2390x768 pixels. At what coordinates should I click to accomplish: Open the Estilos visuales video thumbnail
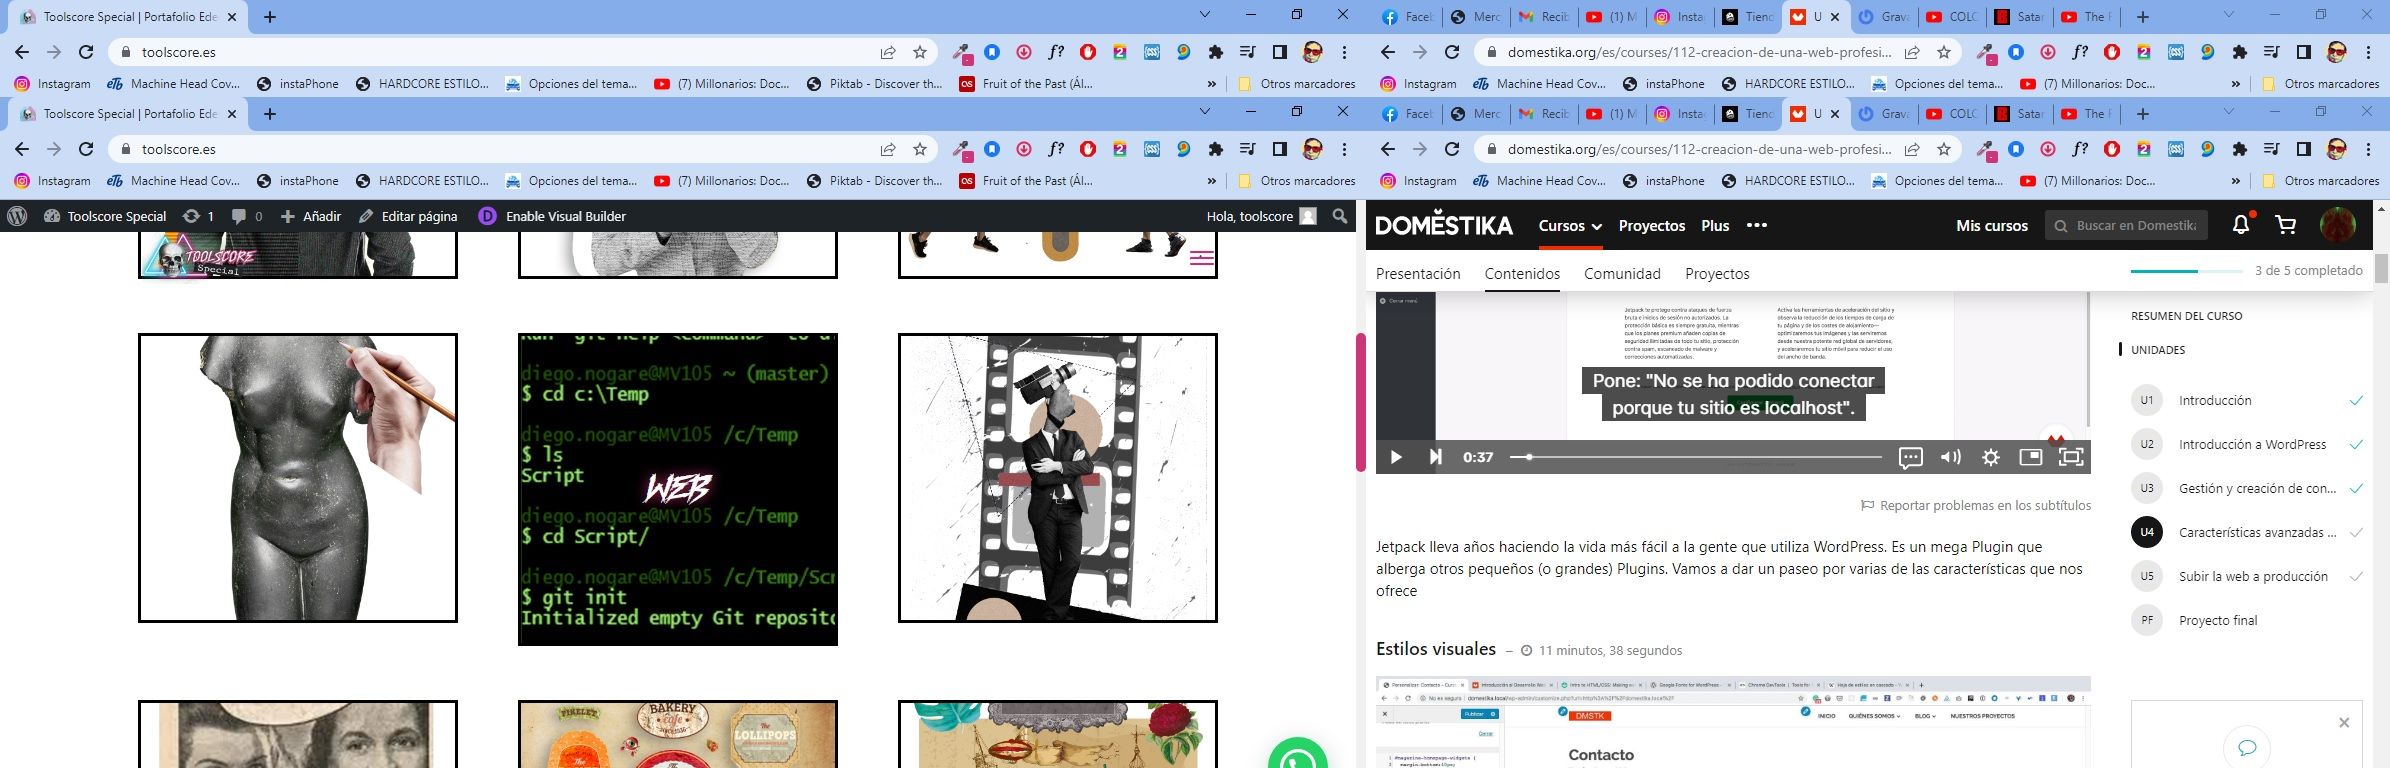[x=1733, y=723]
